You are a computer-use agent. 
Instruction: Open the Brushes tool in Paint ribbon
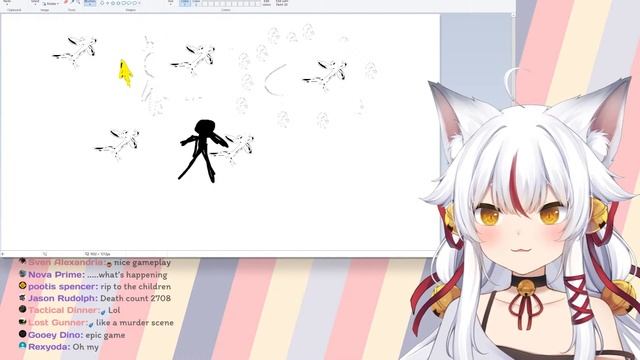click(x=90, y=2)
